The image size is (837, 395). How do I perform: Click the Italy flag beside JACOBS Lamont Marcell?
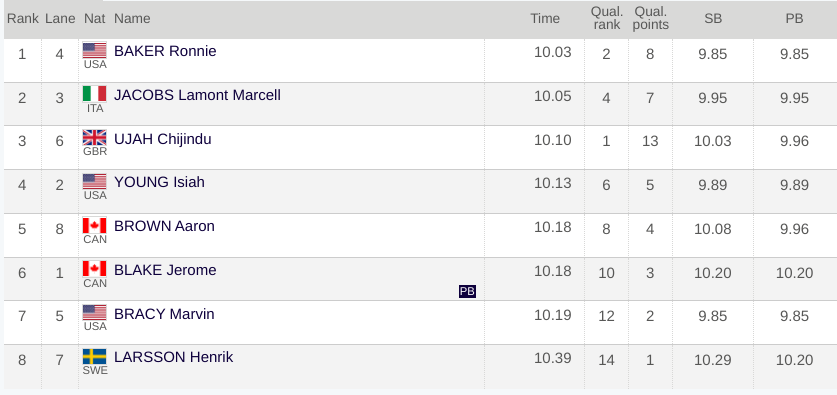click(94, 94)
